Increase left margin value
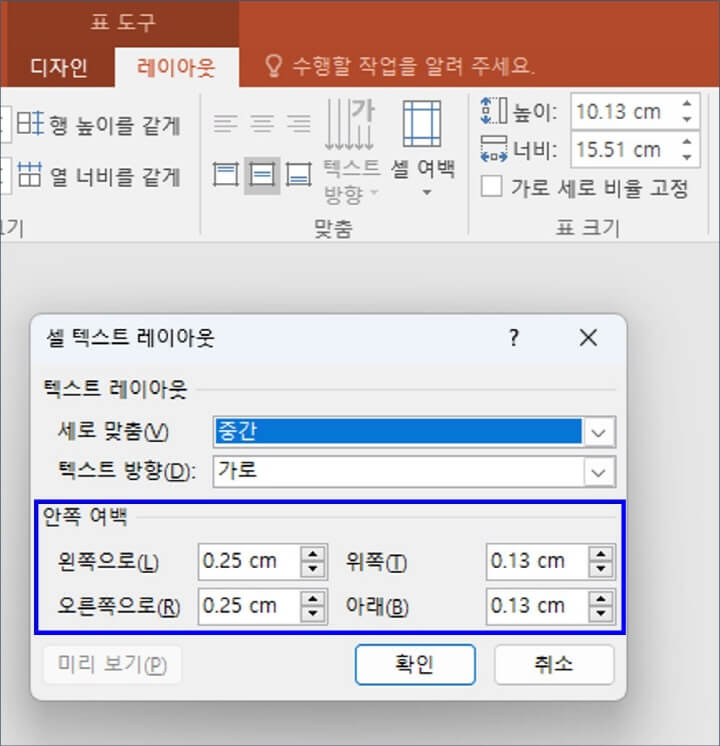Image resolution: width=720 pixels, height=746 pixels. (313, 554)
